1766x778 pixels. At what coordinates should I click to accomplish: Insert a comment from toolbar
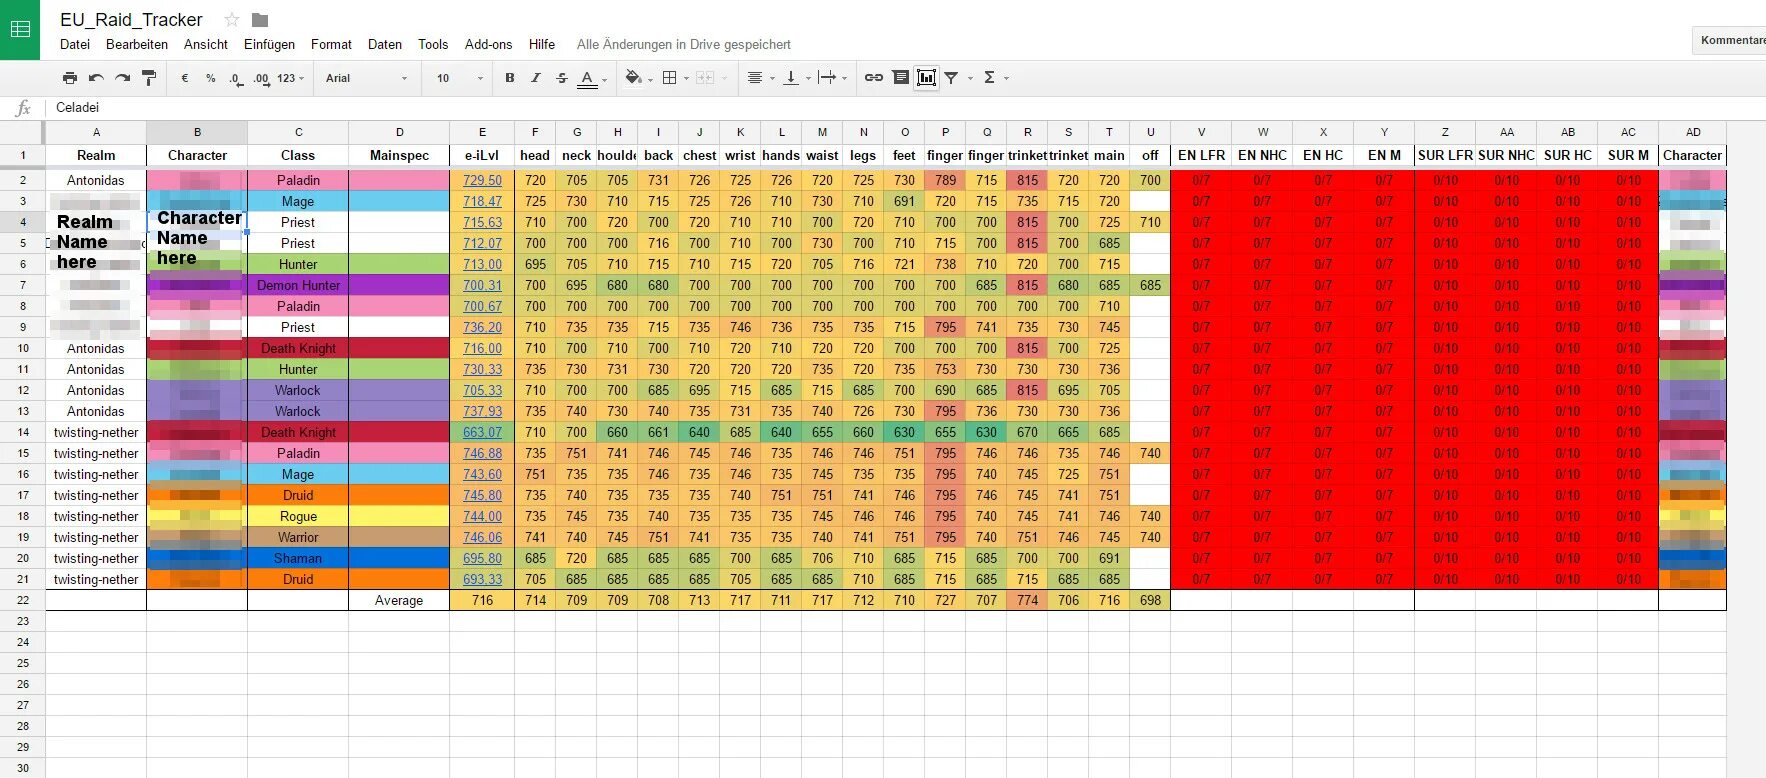[x=900, y=78]
